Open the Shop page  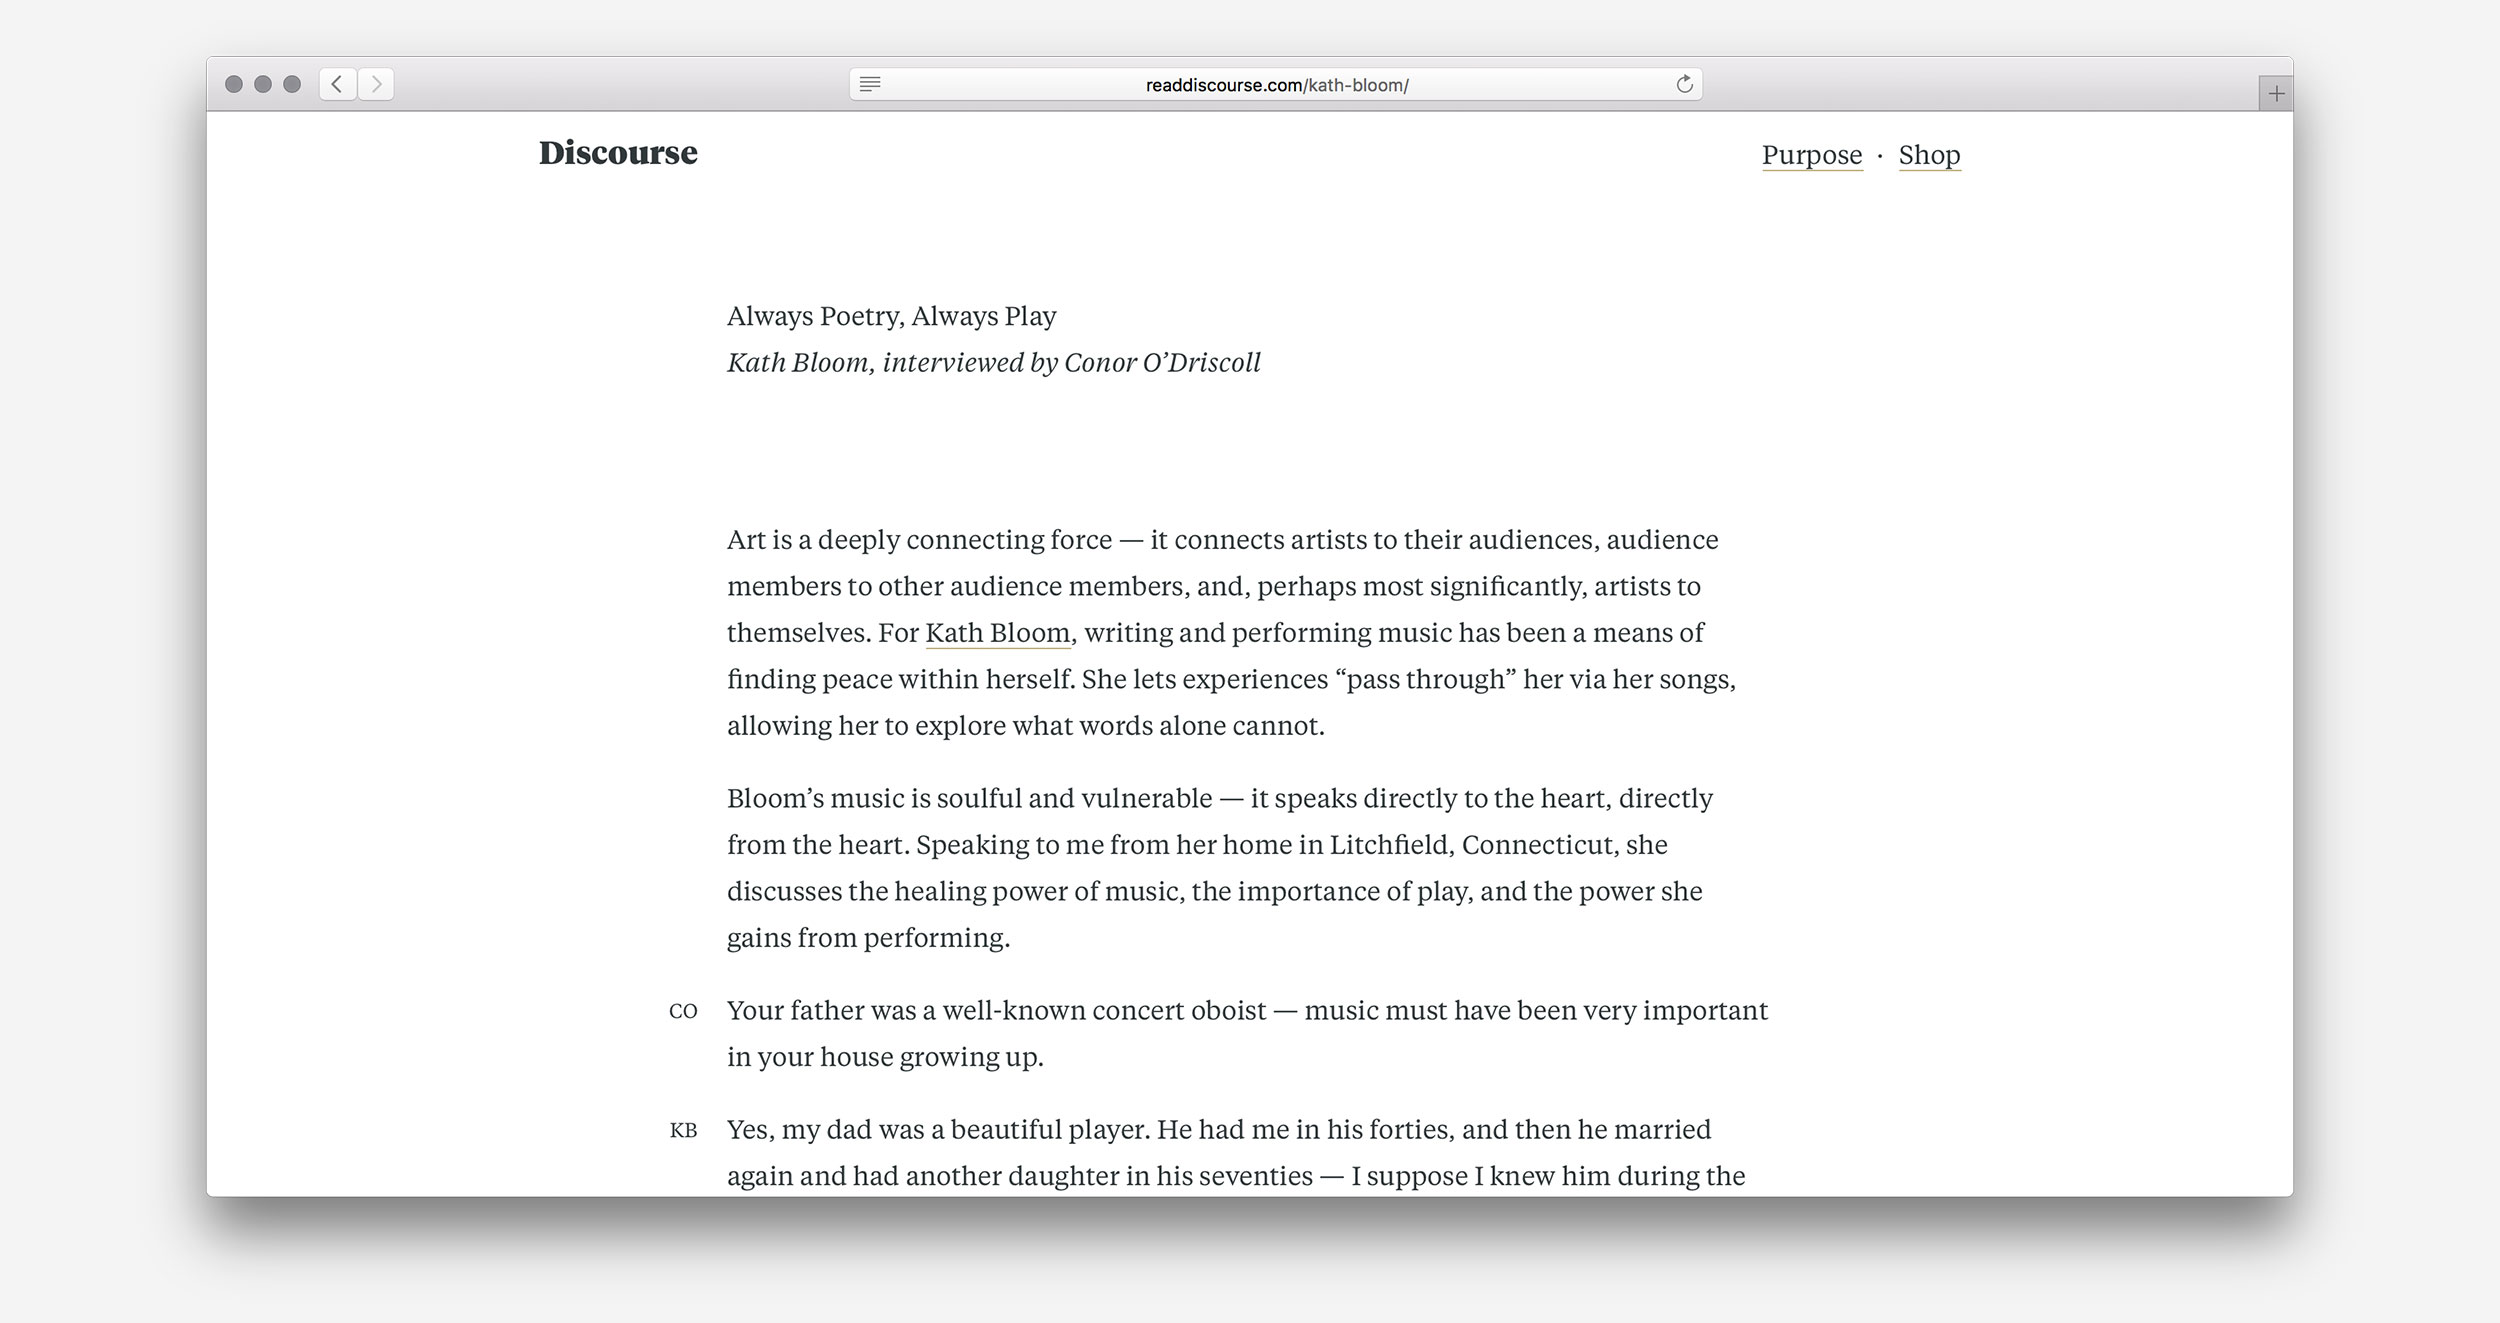pos(1929,155)
